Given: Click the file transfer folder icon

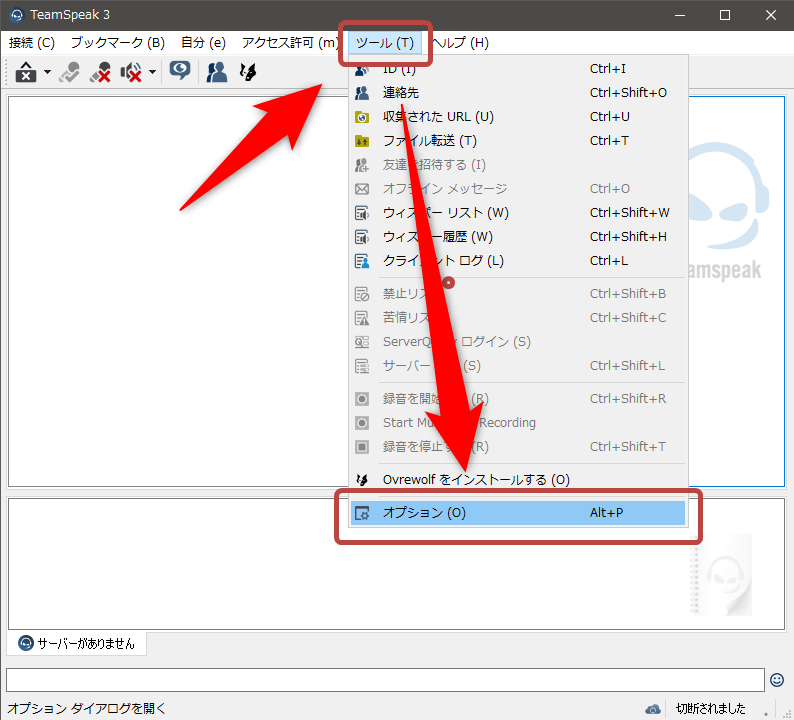Looking at the screenshot, I should [x=362, y=141].
